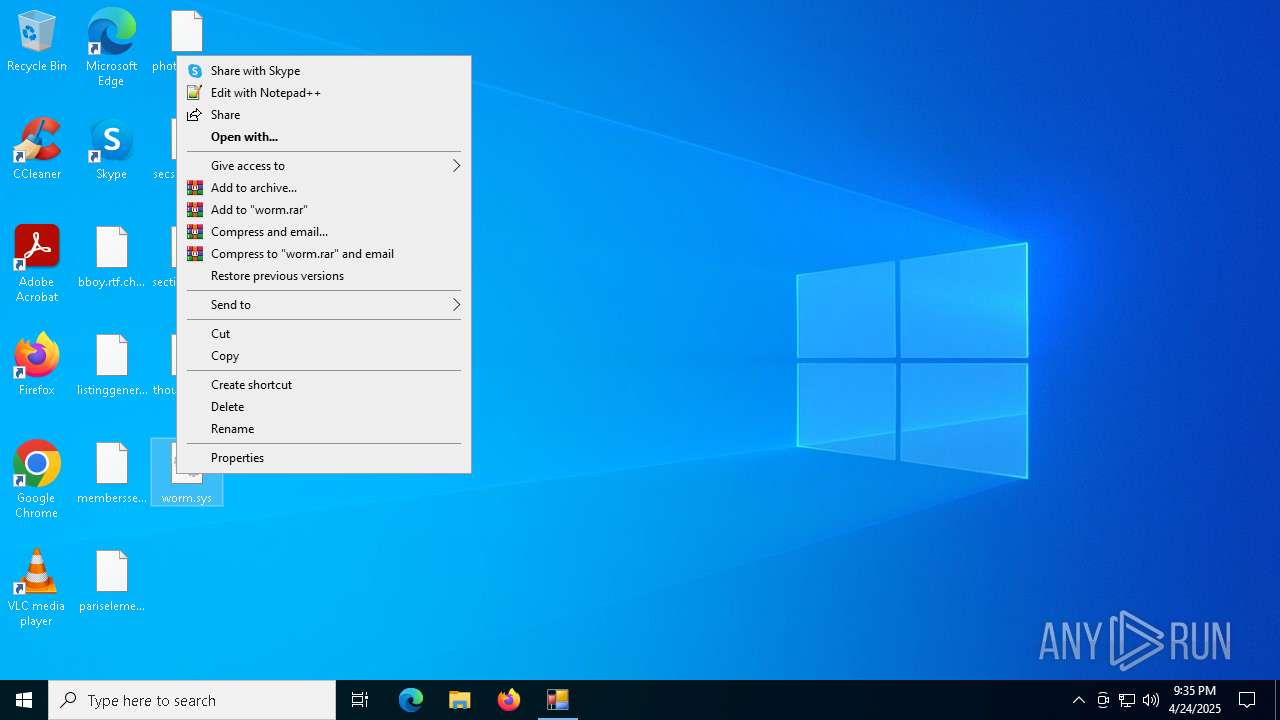This screenshot has width=1280, height=720.
Task: Open Properties from the context menu
Action: click(324, 458)
